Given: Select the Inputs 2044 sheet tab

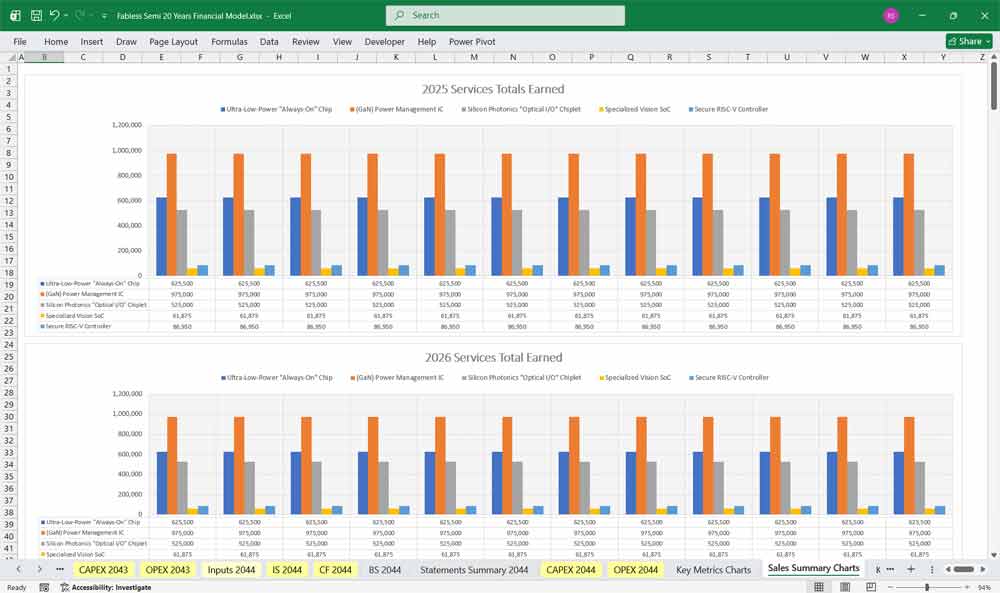Looking at the screenshot, I should point(231,569).
